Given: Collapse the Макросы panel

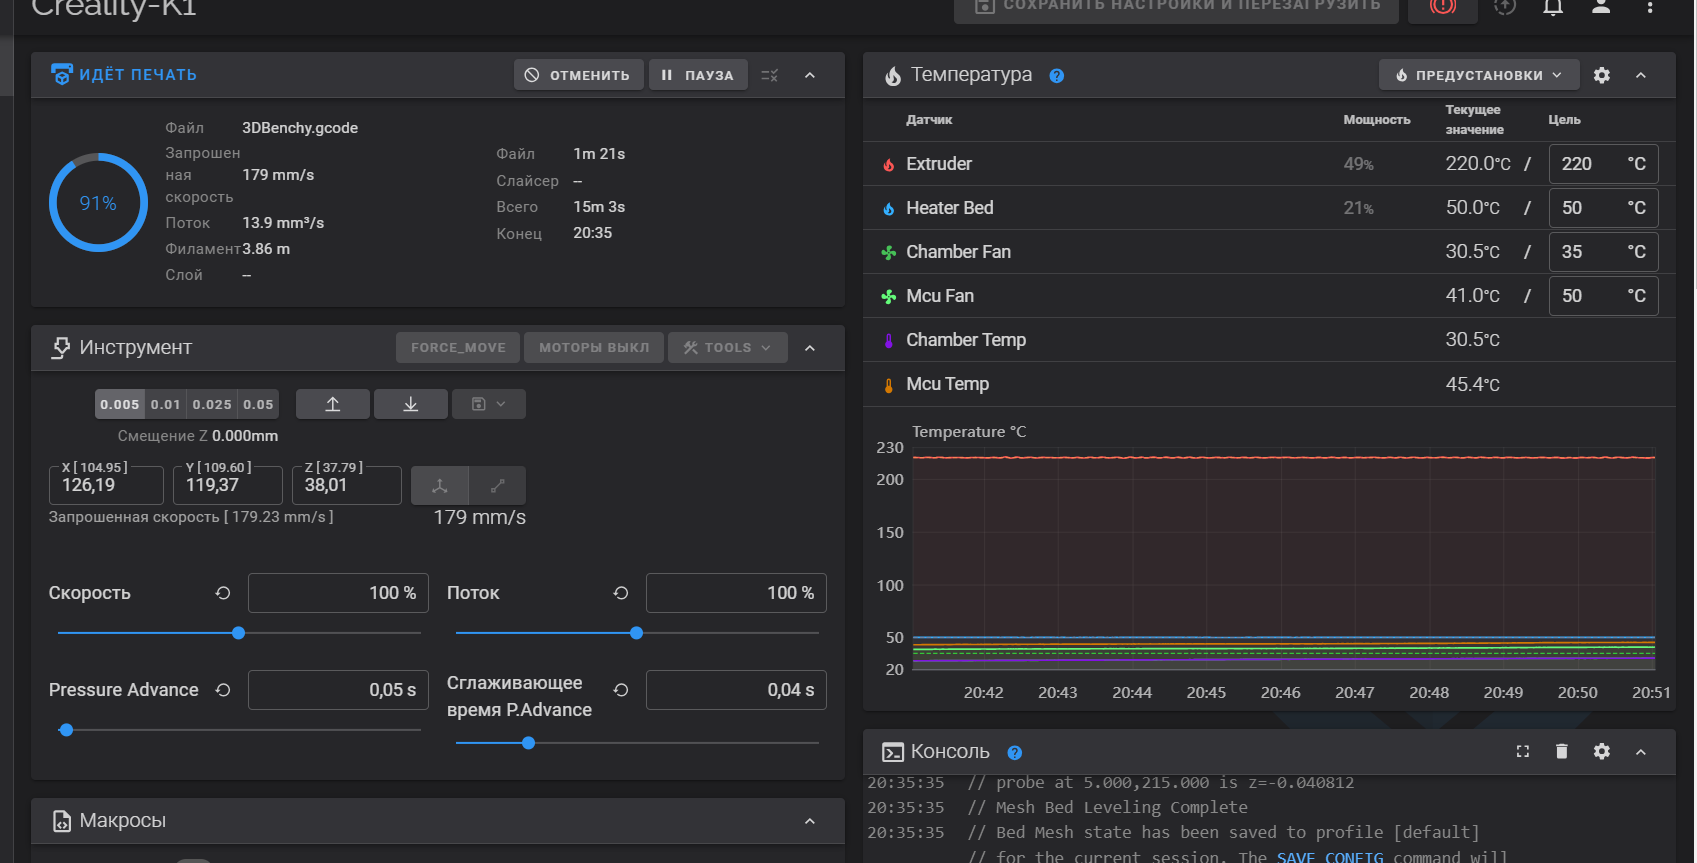Looking at the screenshot, I should click(810, 821).
